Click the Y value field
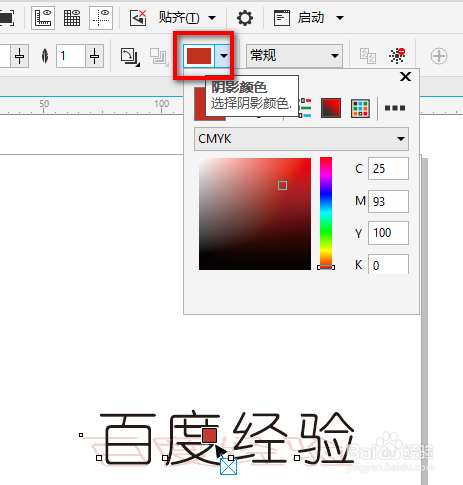 [388, 233]
